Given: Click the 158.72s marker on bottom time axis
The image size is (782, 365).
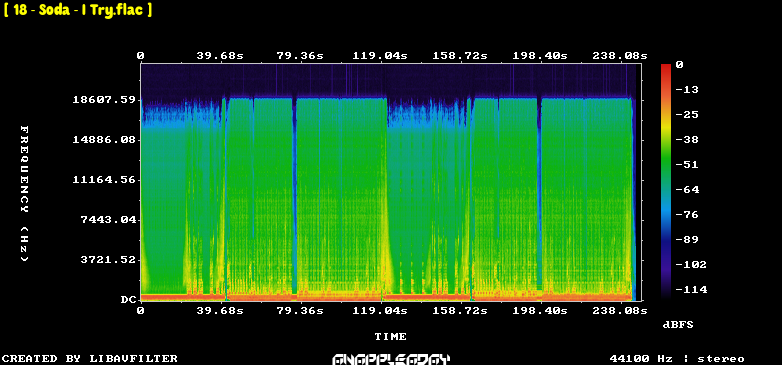Looking at the screenshot, I should 460,311.
